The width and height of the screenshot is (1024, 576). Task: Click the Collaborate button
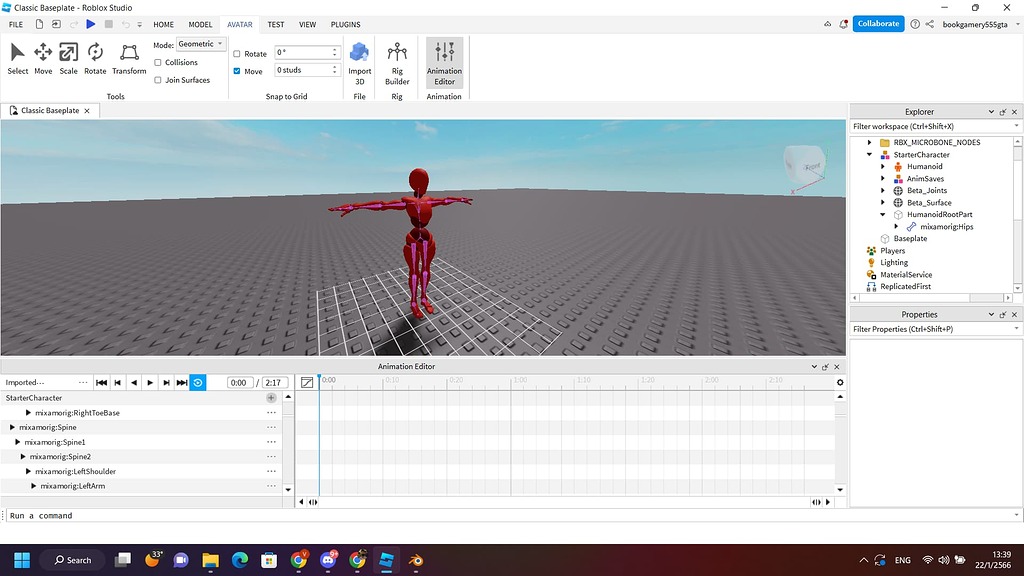tap(878, 23)
